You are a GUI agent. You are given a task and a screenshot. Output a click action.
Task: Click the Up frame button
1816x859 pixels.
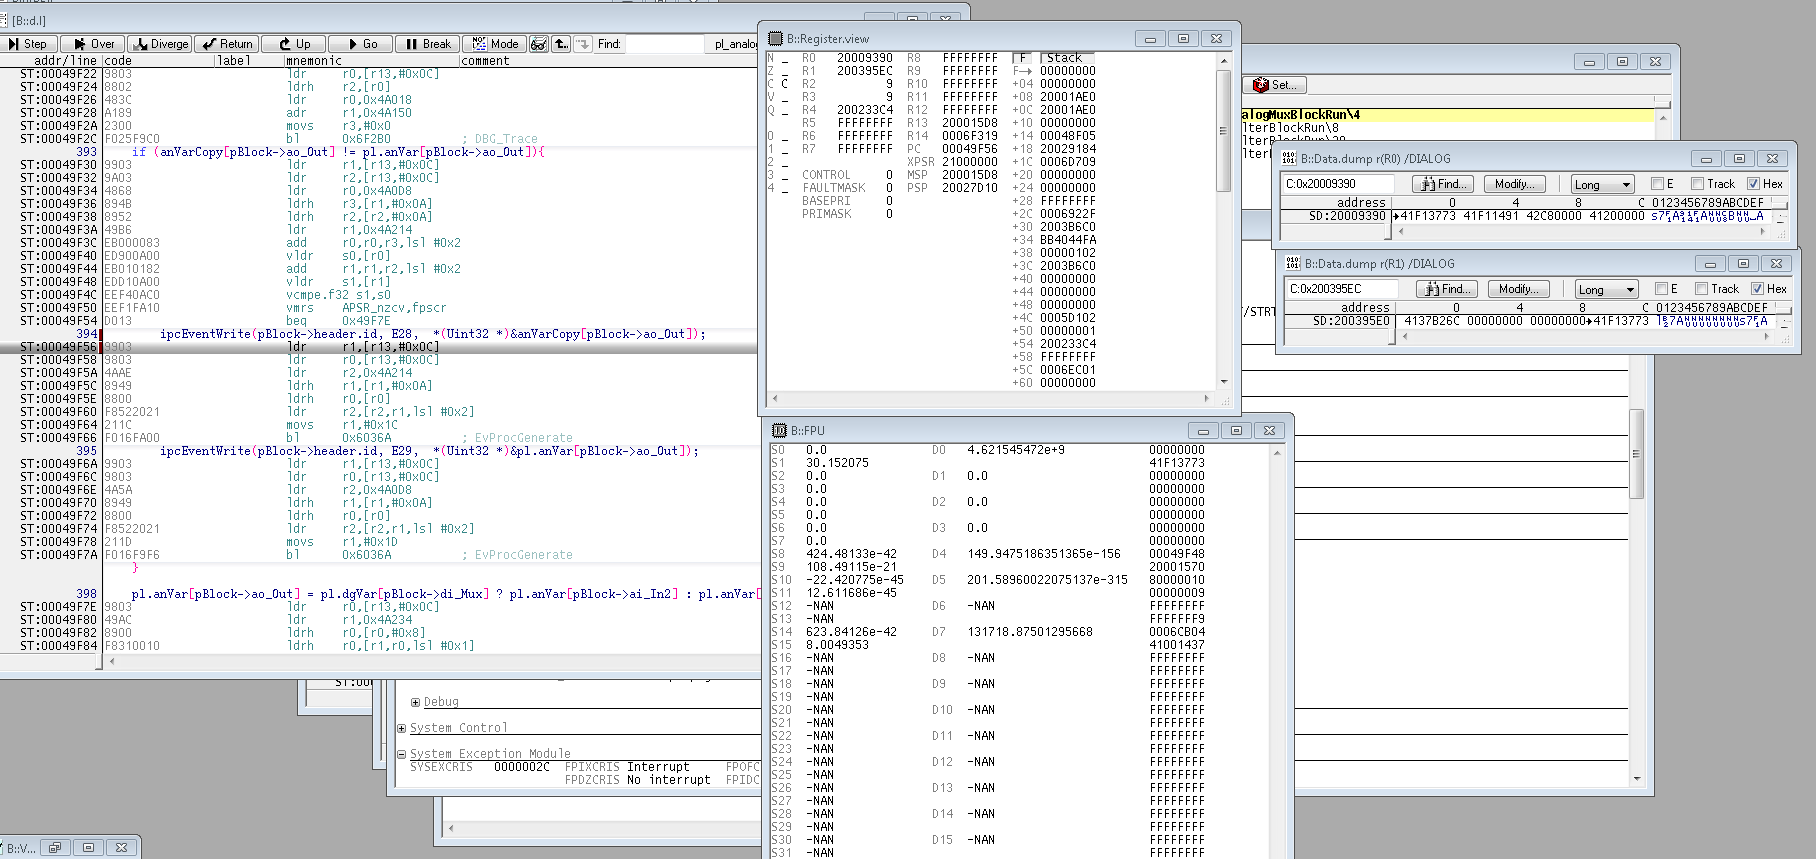[x=295, y=44]
